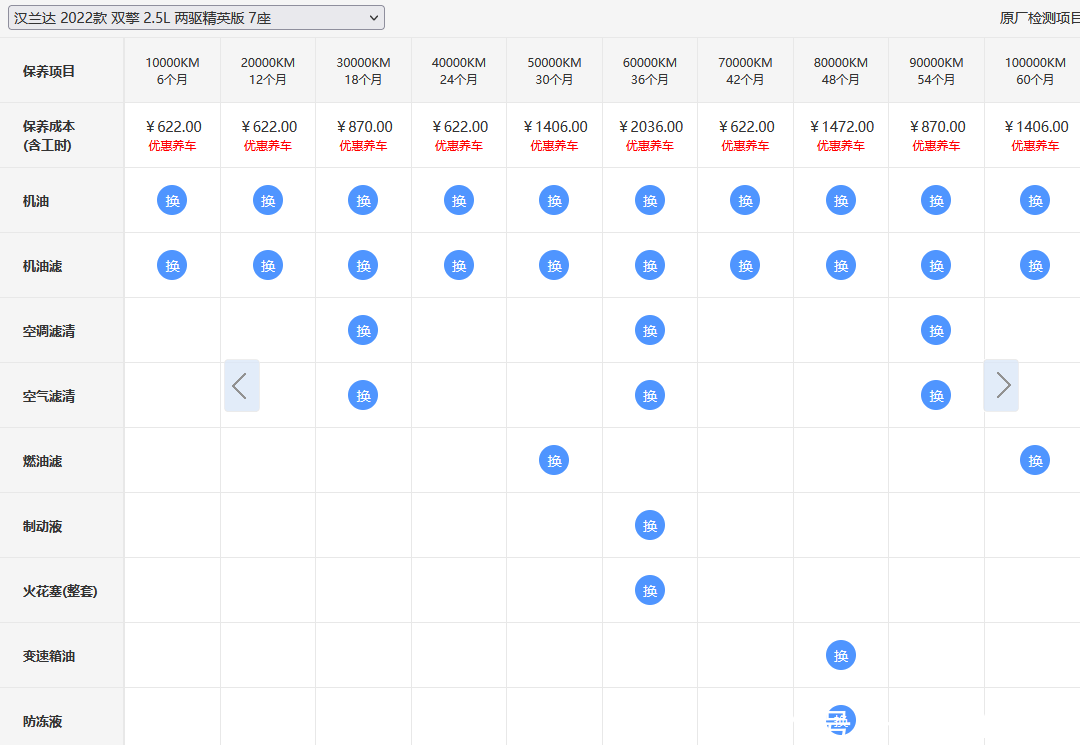The height and width of the screenshot is (745, 1080).
Task: Click 燃油滤 replace icon under 100000KM
Action: point(1035,460)
